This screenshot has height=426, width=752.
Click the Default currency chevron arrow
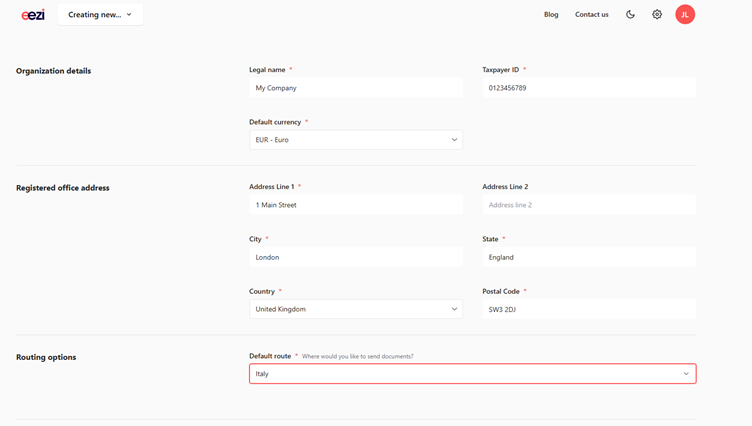454,140
